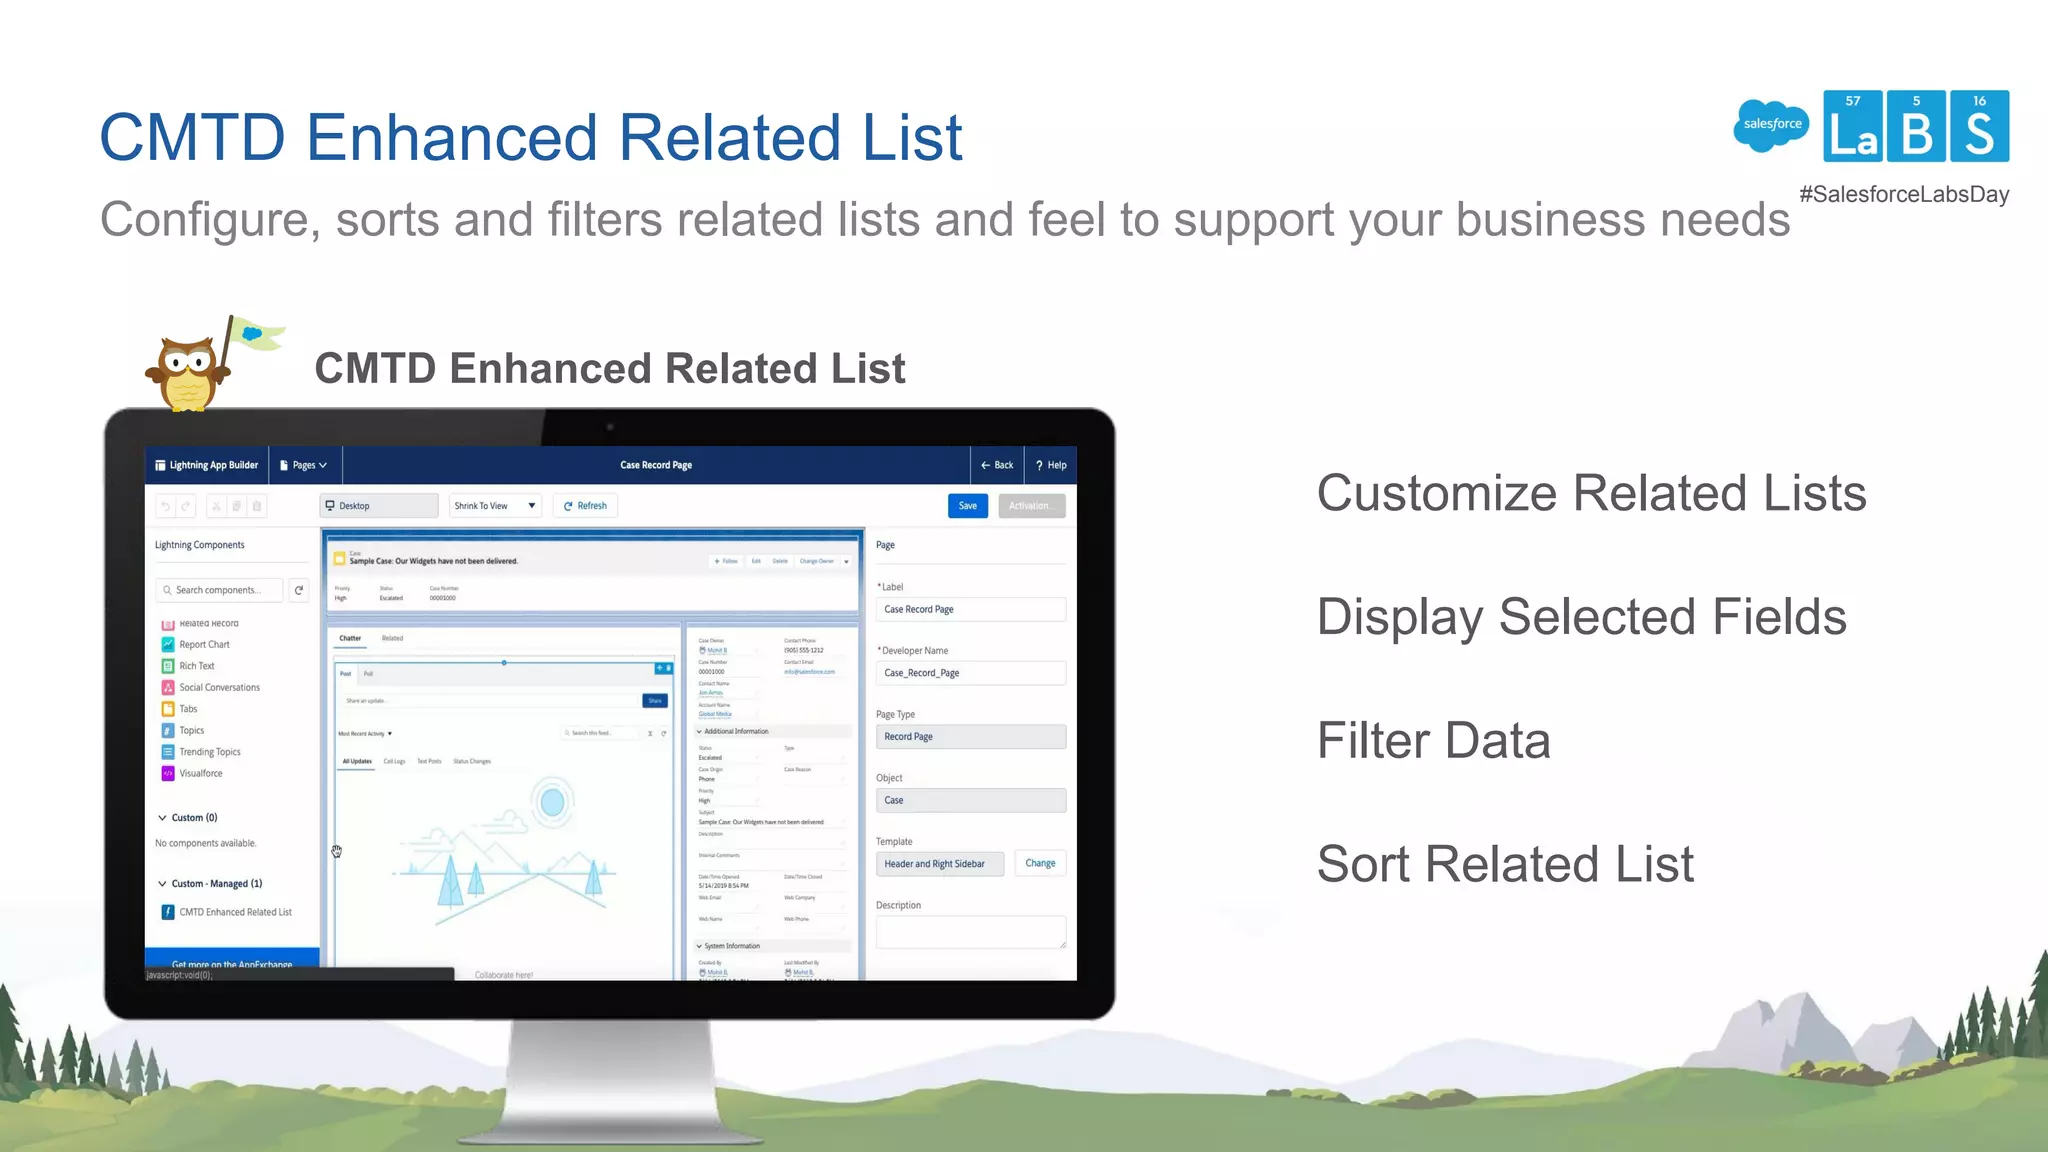Click the Save button

[968, 506]
